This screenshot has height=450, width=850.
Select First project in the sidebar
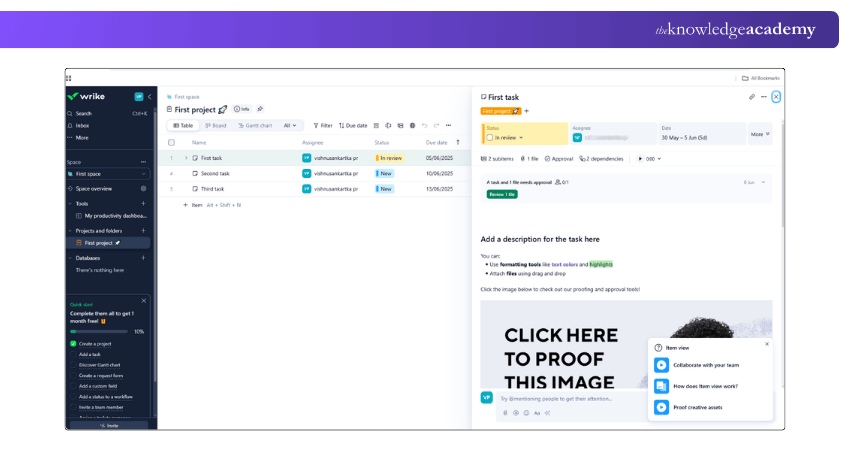point(108,243)
